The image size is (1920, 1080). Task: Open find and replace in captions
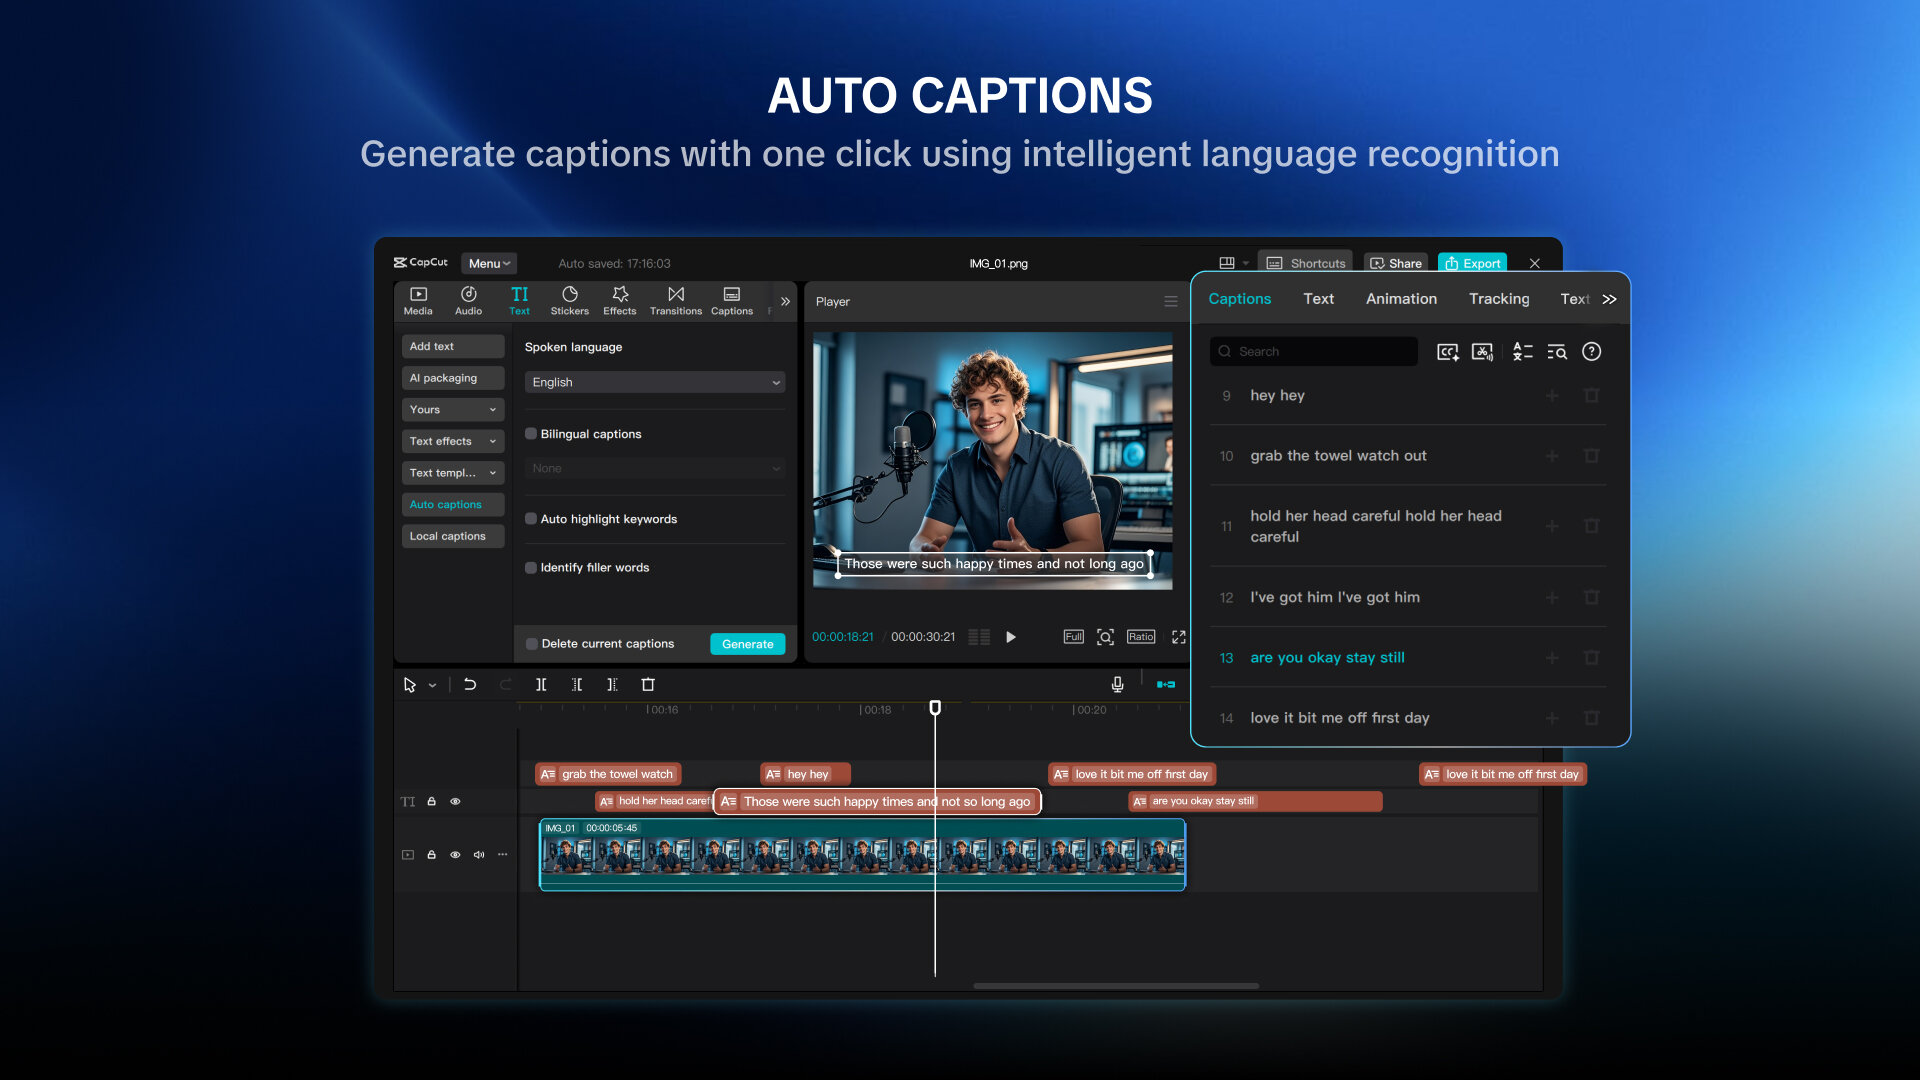(1557, 352)
